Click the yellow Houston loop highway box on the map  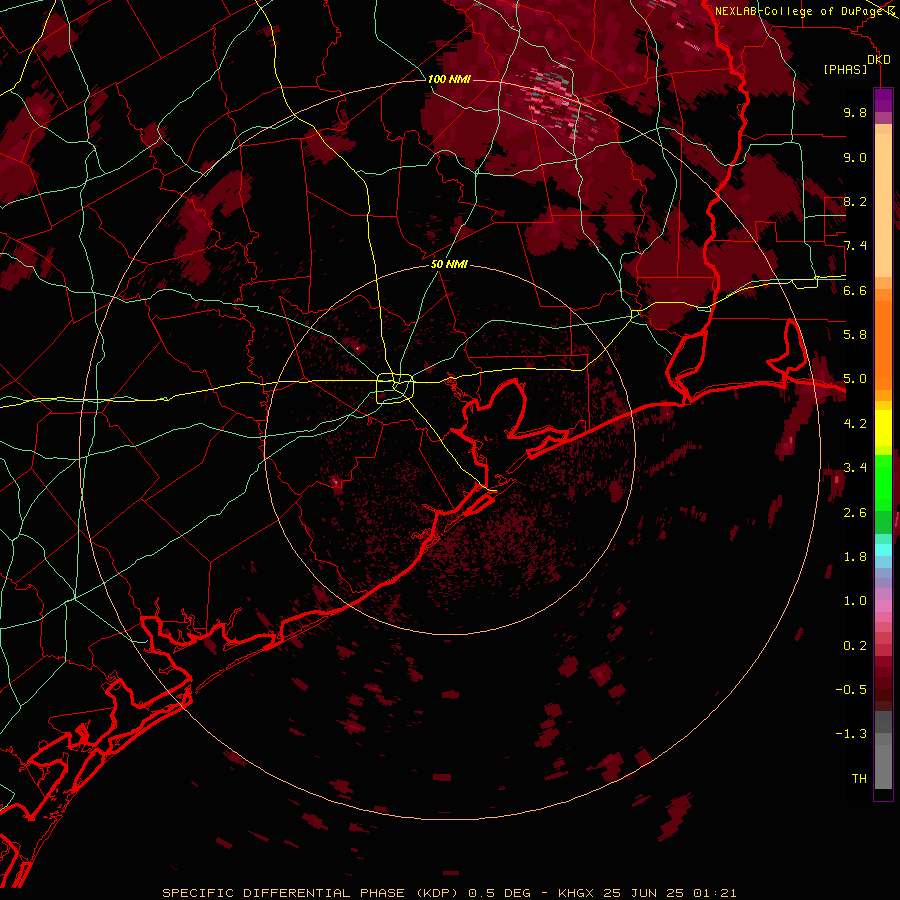(x=395, y=388)
